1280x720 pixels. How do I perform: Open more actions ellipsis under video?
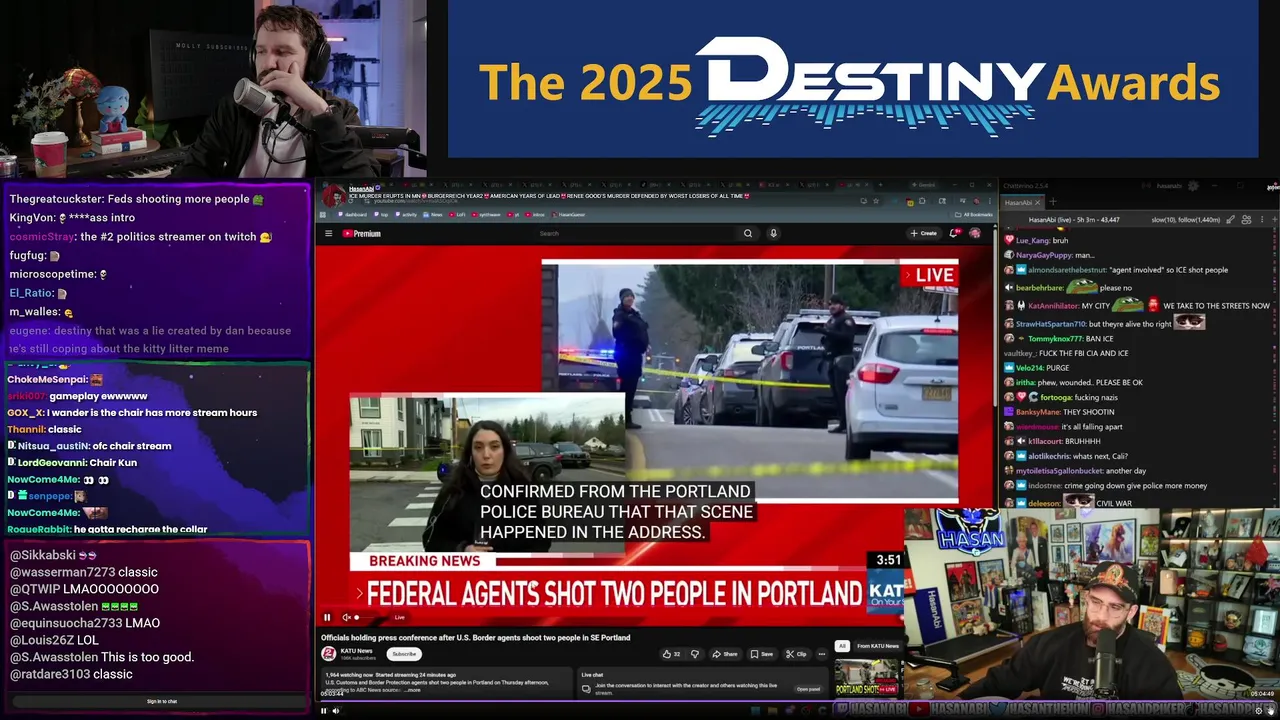pos(822,654)
